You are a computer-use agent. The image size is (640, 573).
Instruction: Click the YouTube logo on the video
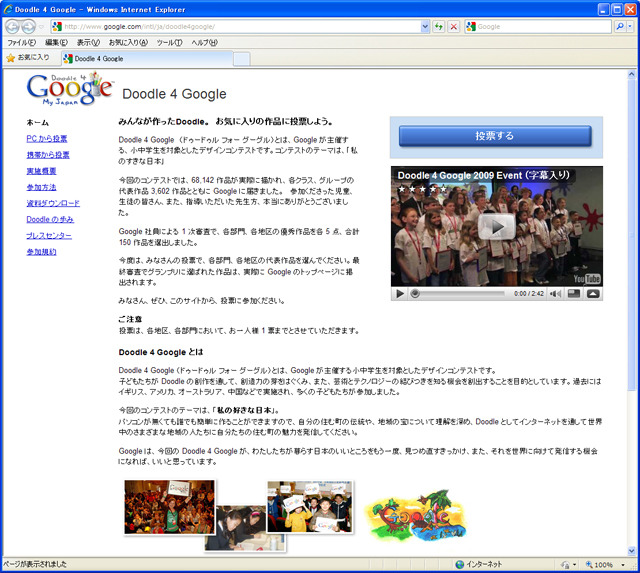[587, 279]
